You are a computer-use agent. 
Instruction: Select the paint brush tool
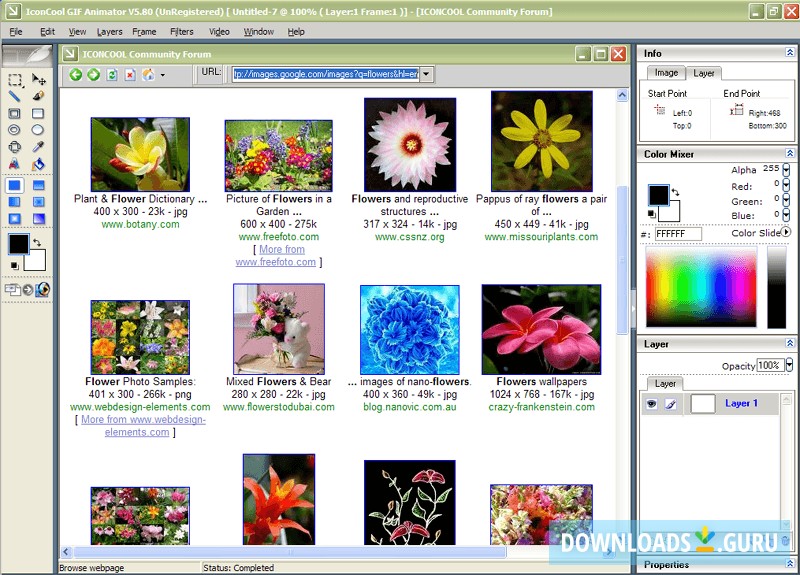coord(38,96)
